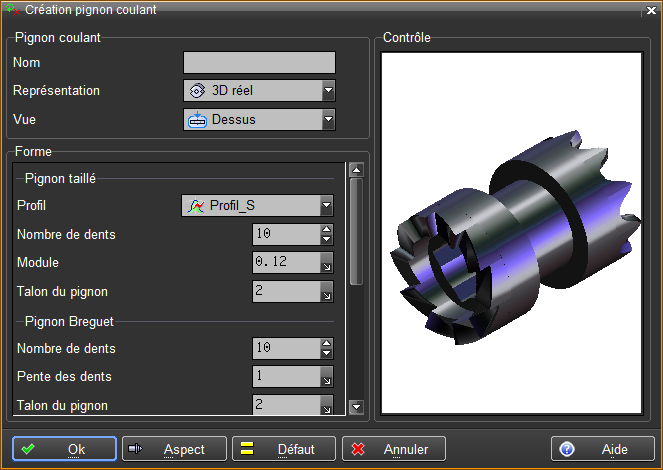Decrease Pignon taillé Nombre de dents

click(x=326, y=240)
